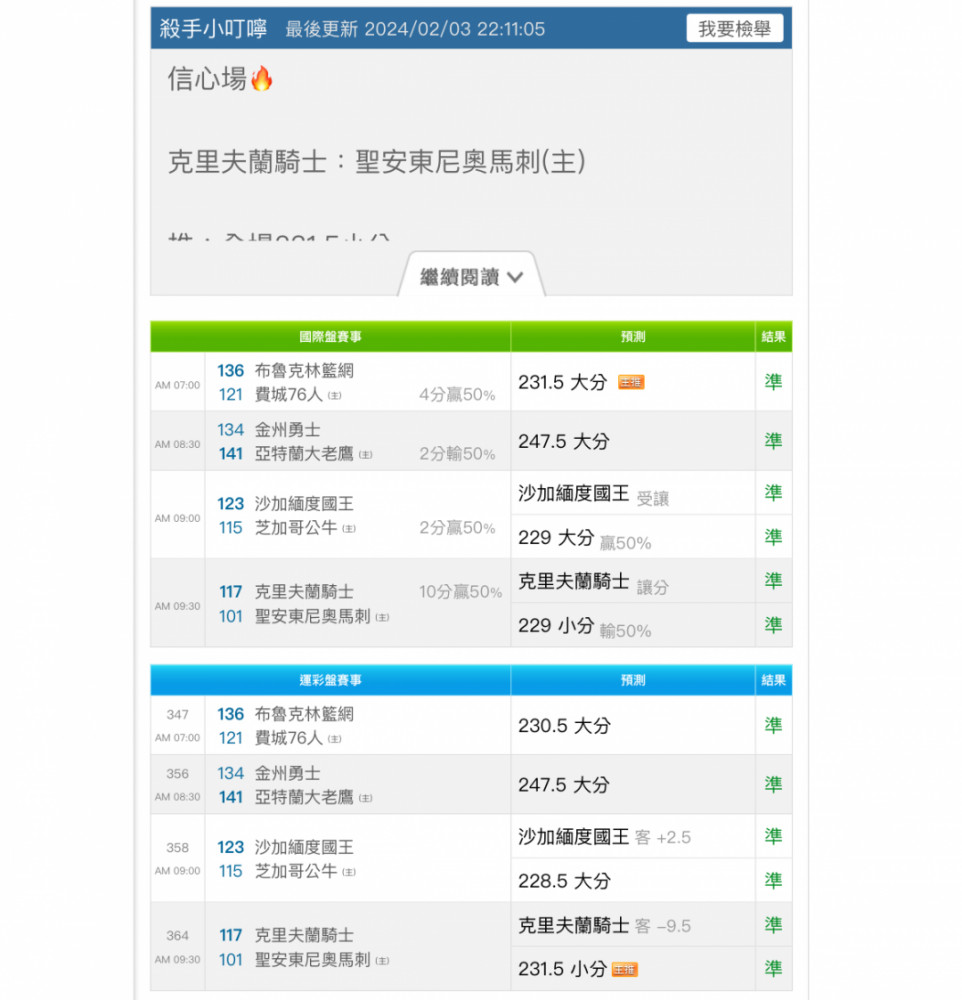Click the 228.5 大分 prediction

[564, 881]
